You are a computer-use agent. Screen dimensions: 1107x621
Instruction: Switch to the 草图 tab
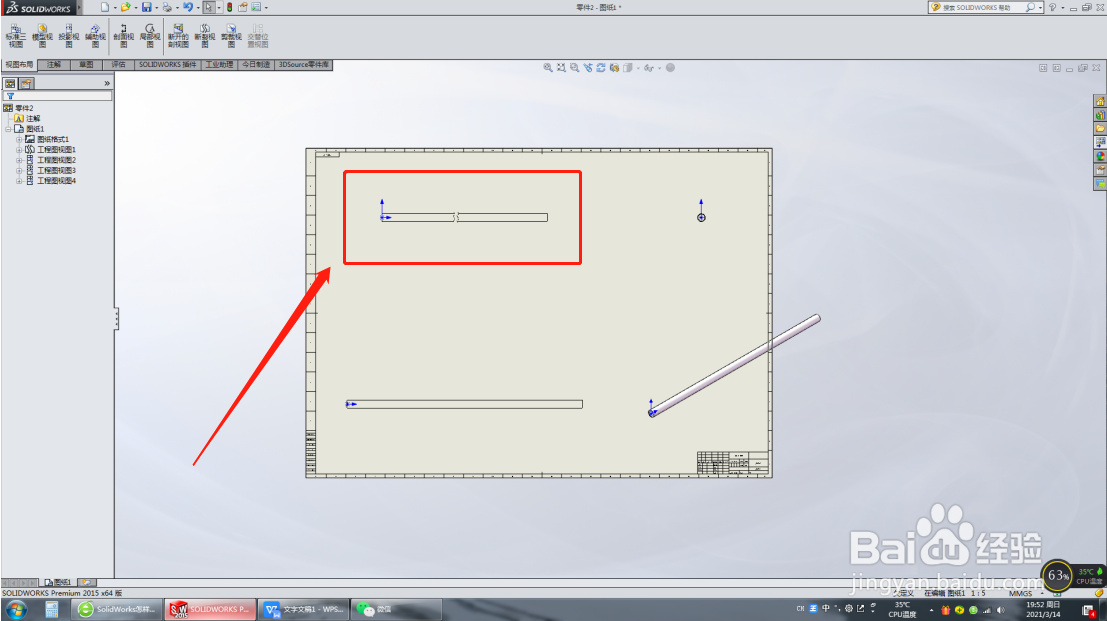86,65
